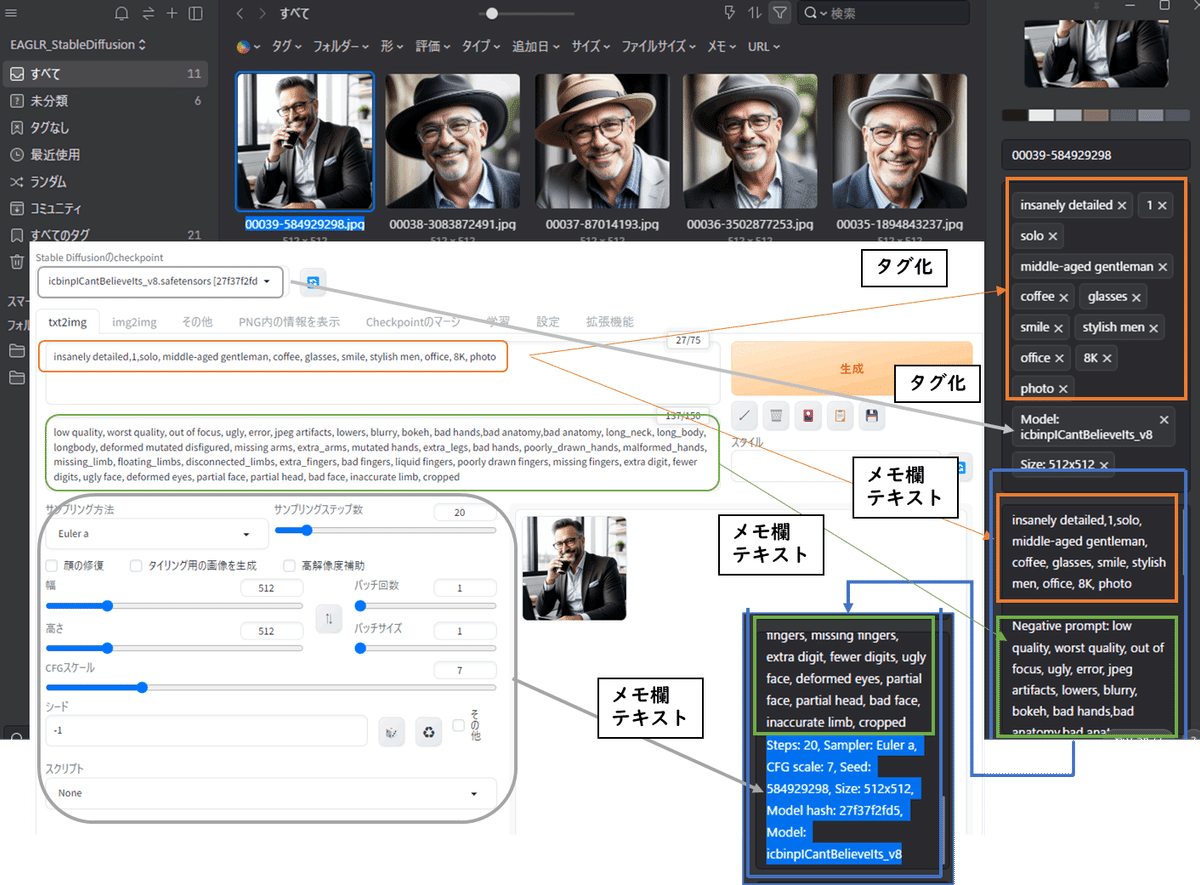Open the sort order icon

click(x=754, y=13)
